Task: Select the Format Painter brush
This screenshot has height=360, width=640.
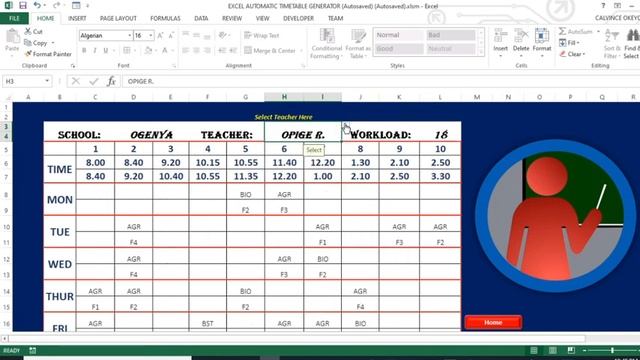Action: [x=28, y=54]
